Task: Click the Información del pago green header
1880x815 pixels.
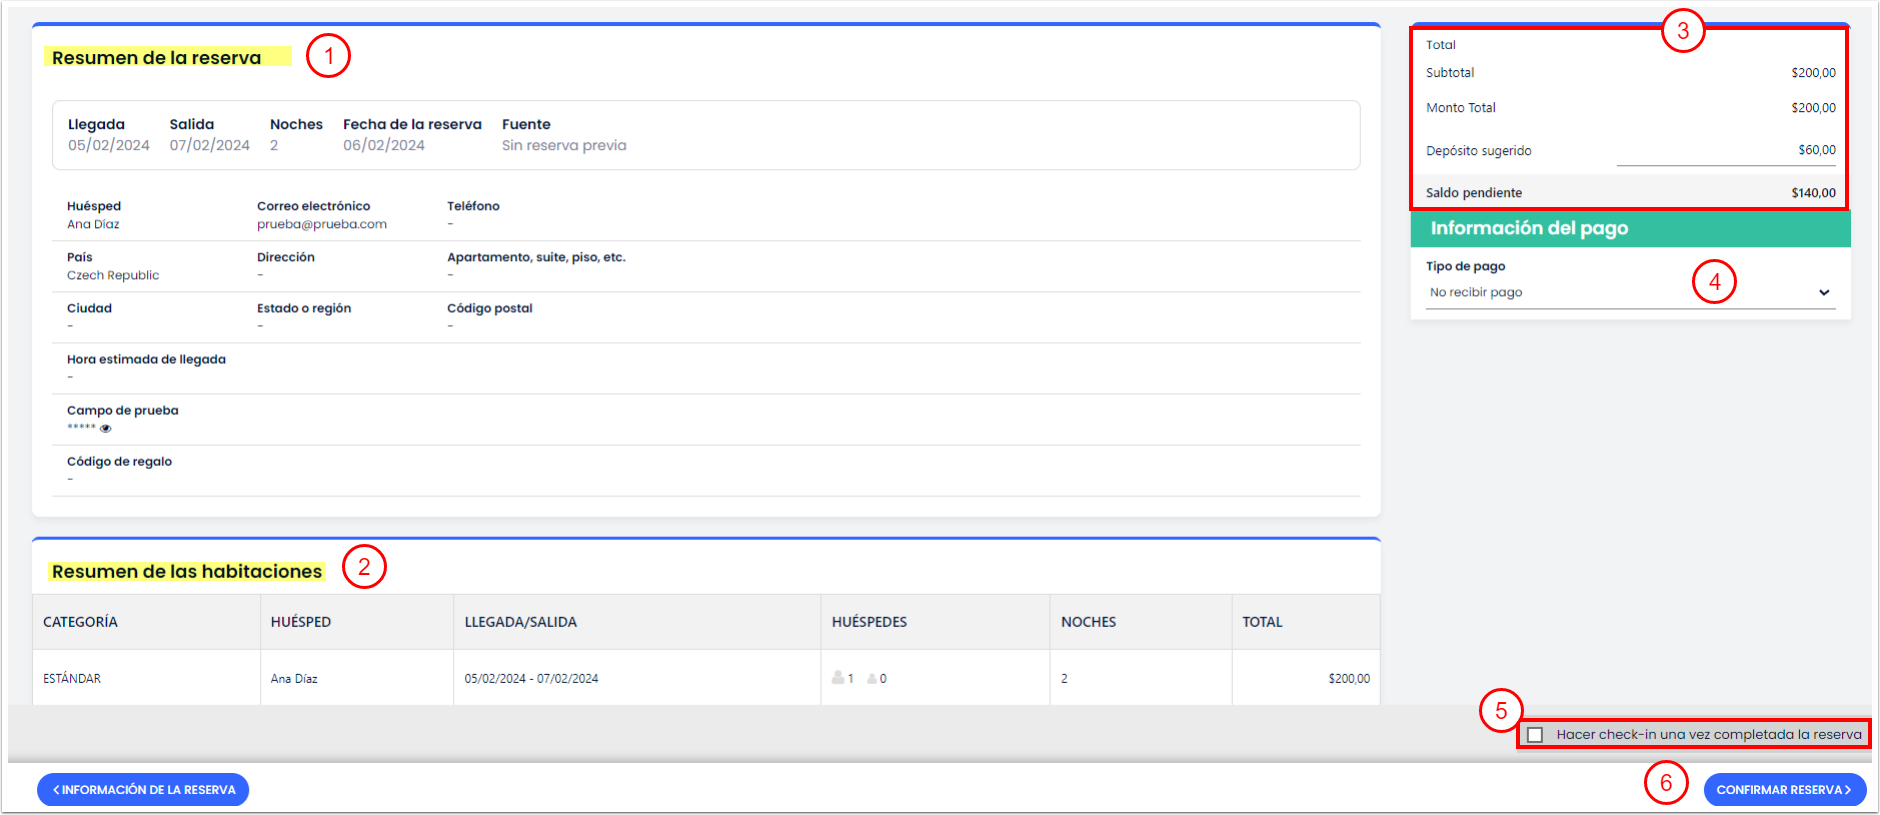Action: (x=1630, y=229)
